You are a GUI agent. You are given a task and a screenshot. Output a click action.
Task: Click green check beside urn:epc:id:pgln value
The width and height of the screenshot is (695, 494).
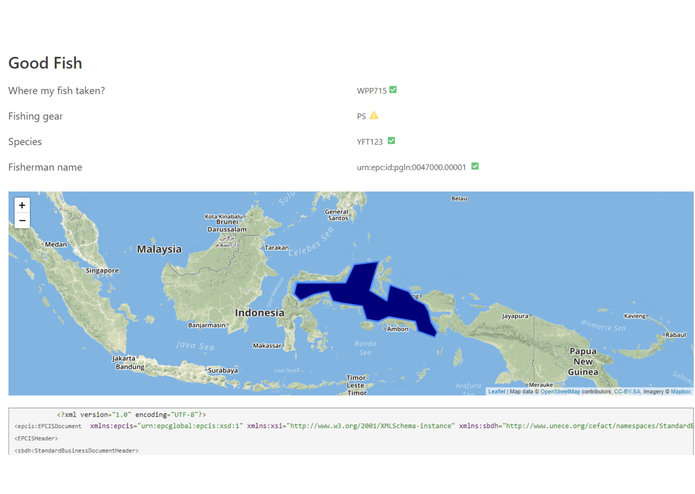click(475, 166)
